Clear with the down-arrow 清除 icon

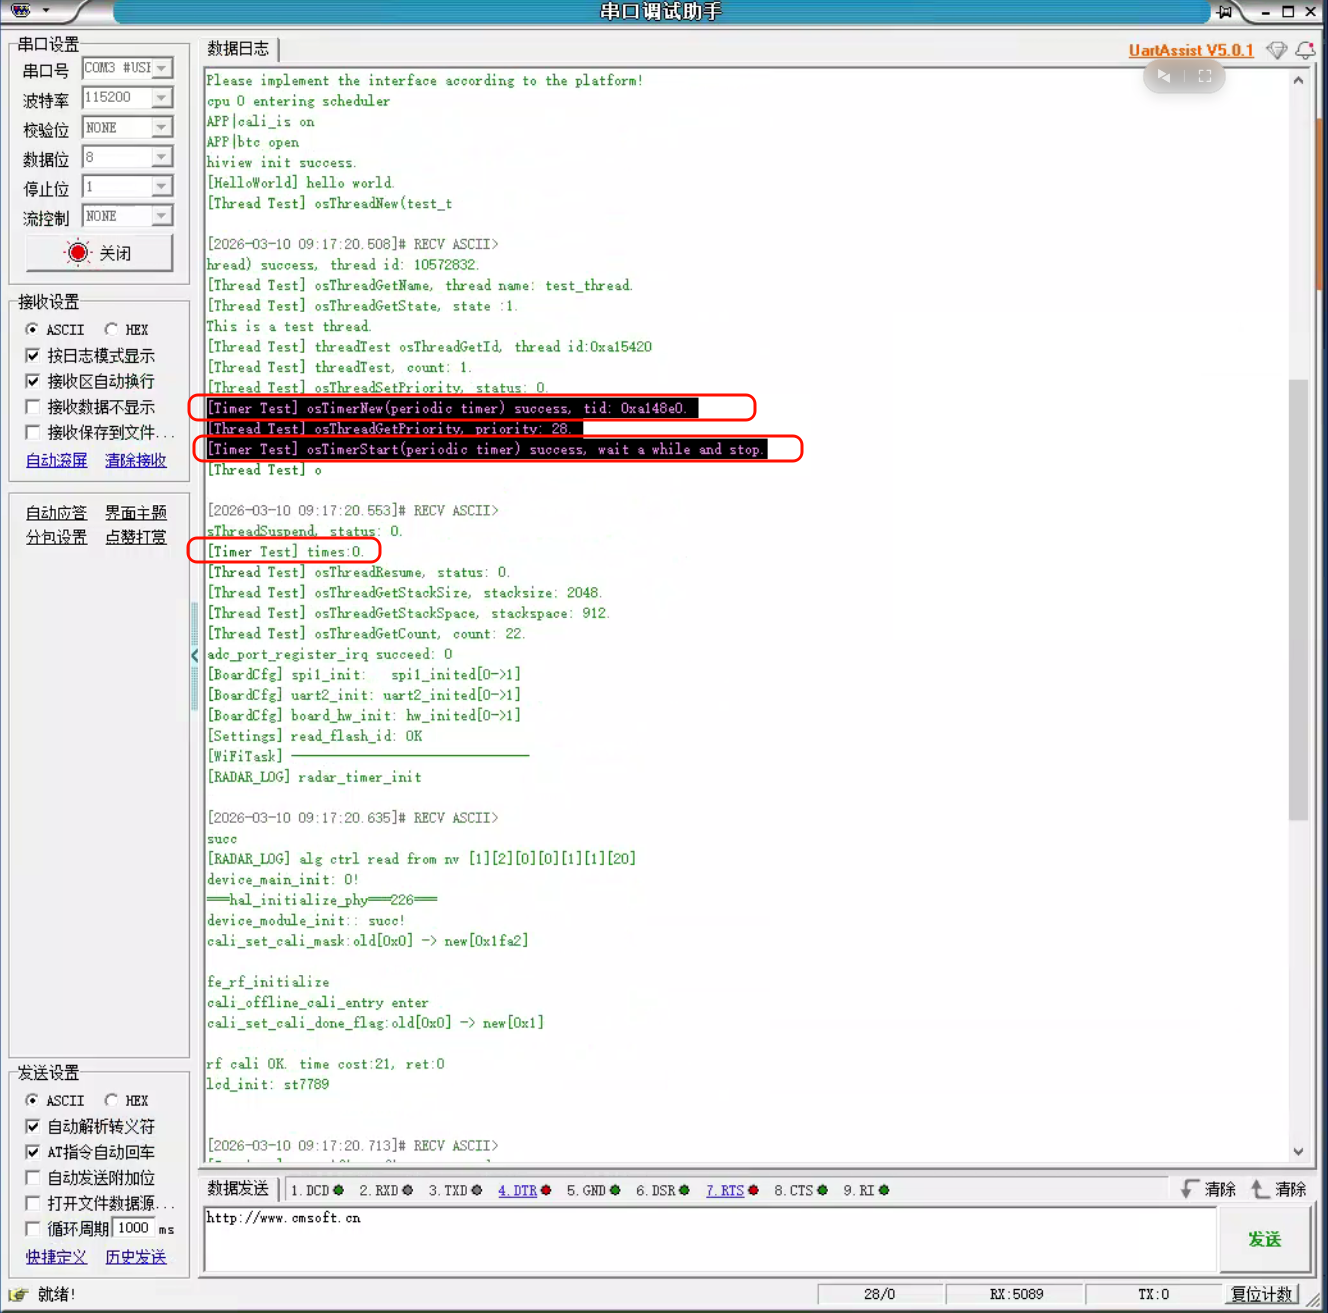coord(1188,1189)
